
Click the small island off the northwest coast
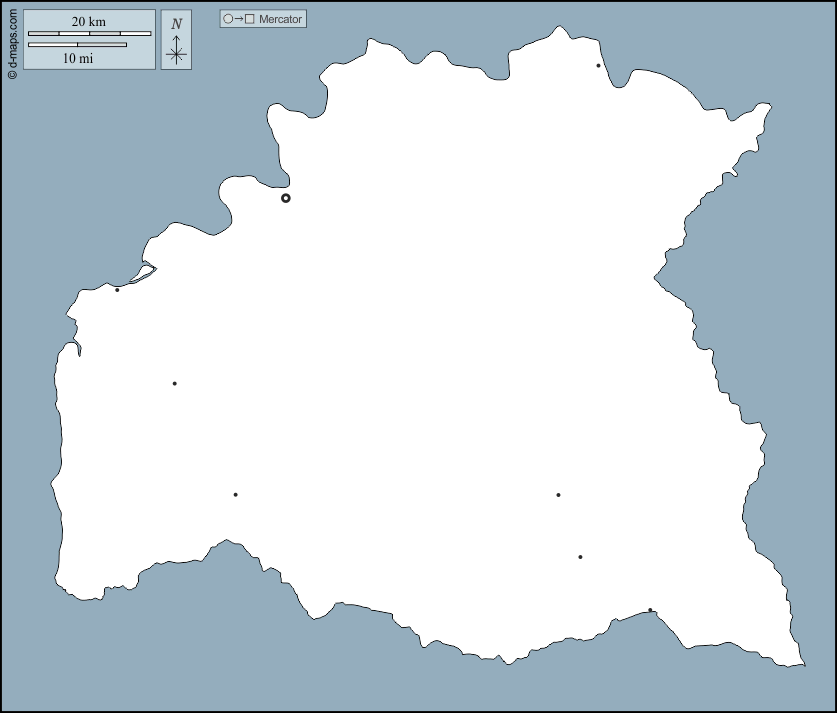[143, 271]
